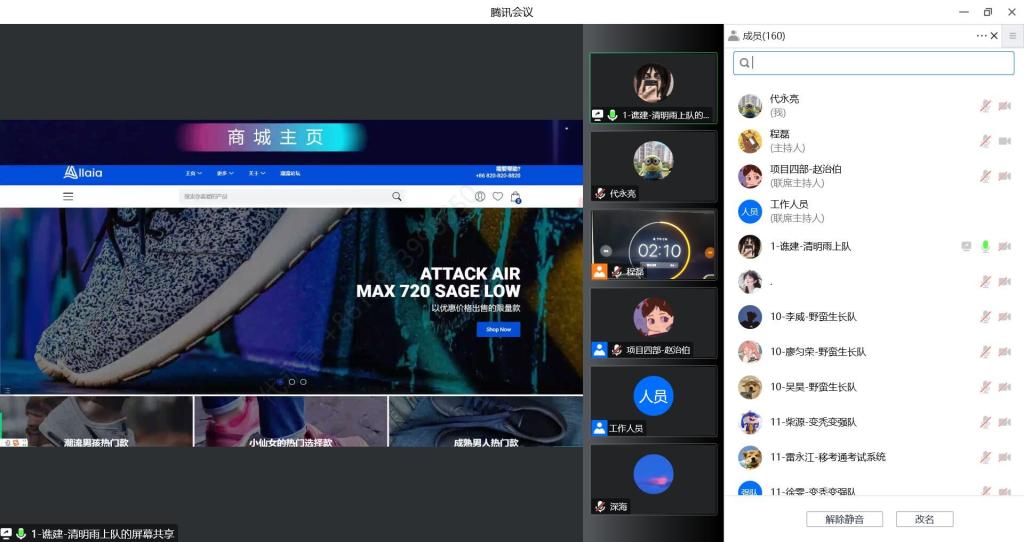This screenshot has height=542, width=1024.
Task: Select 代永亮 (我) in the members list
Action: pos(873,106)
